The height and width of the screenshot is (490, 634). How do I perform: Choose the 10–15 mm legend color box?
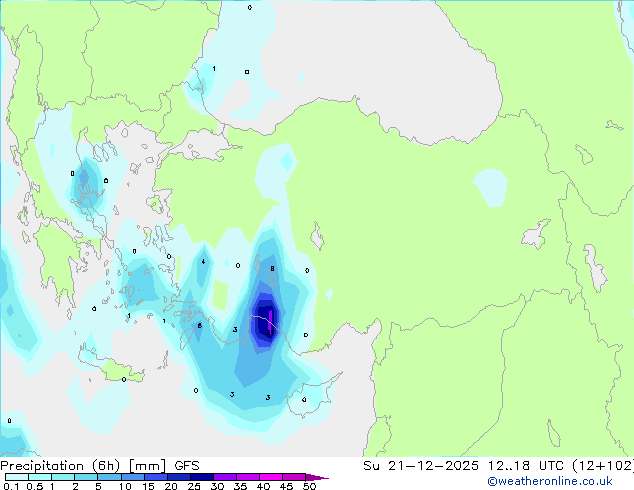[x=132, y=477]
